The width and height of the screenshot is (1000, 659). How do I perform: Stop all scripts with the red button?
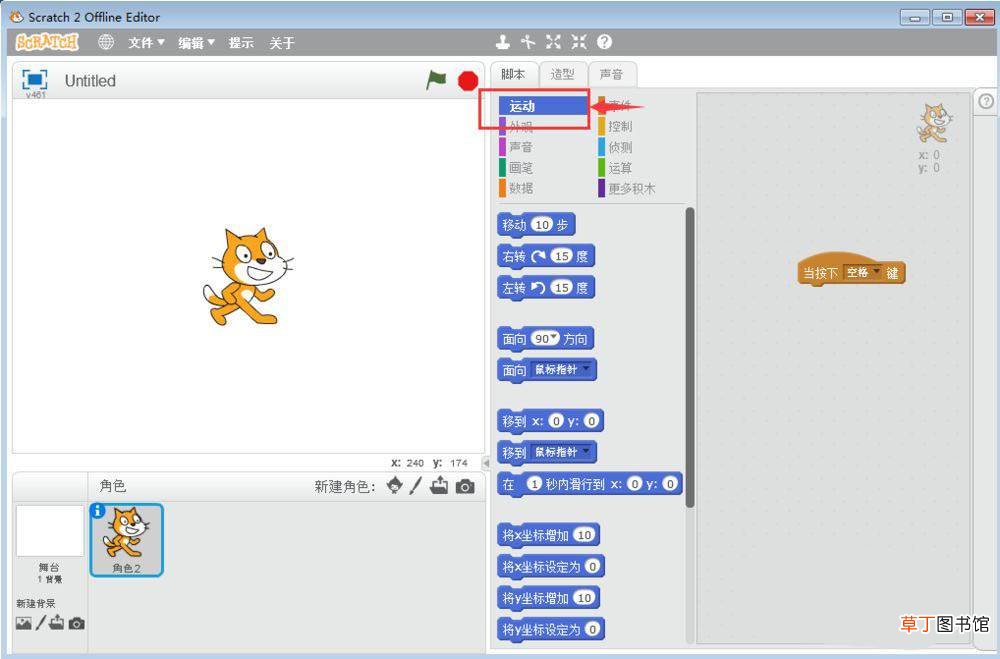(x=468, y=80)
